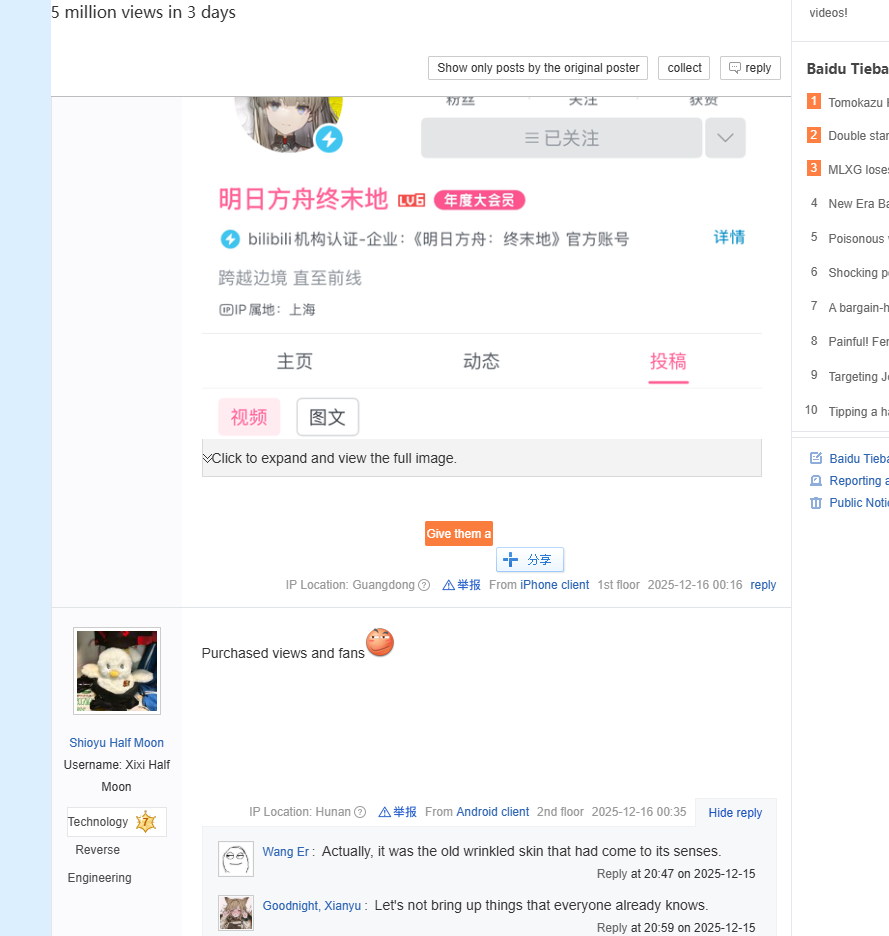Click the reply button beside collect
The image size is (889, 936).
750,68
